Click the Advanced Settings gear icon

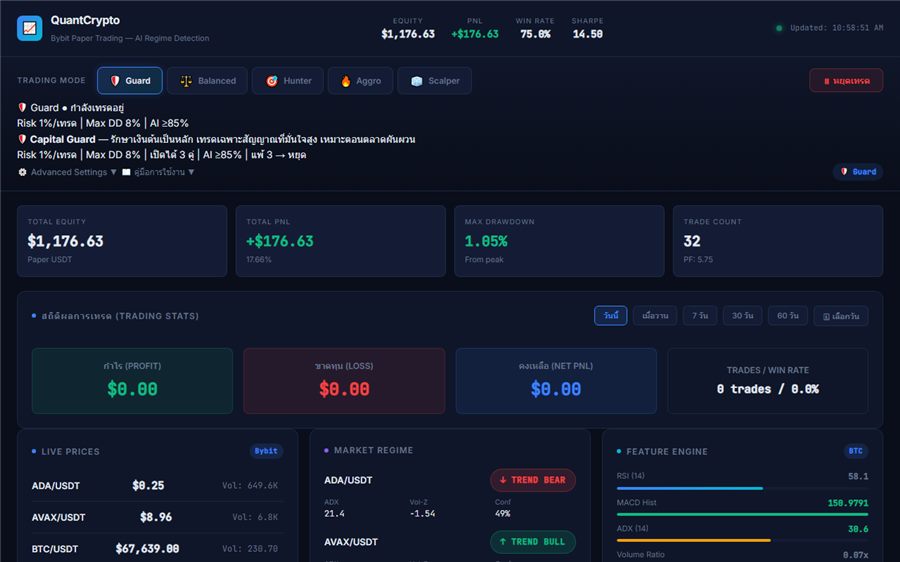pos(22,172)
